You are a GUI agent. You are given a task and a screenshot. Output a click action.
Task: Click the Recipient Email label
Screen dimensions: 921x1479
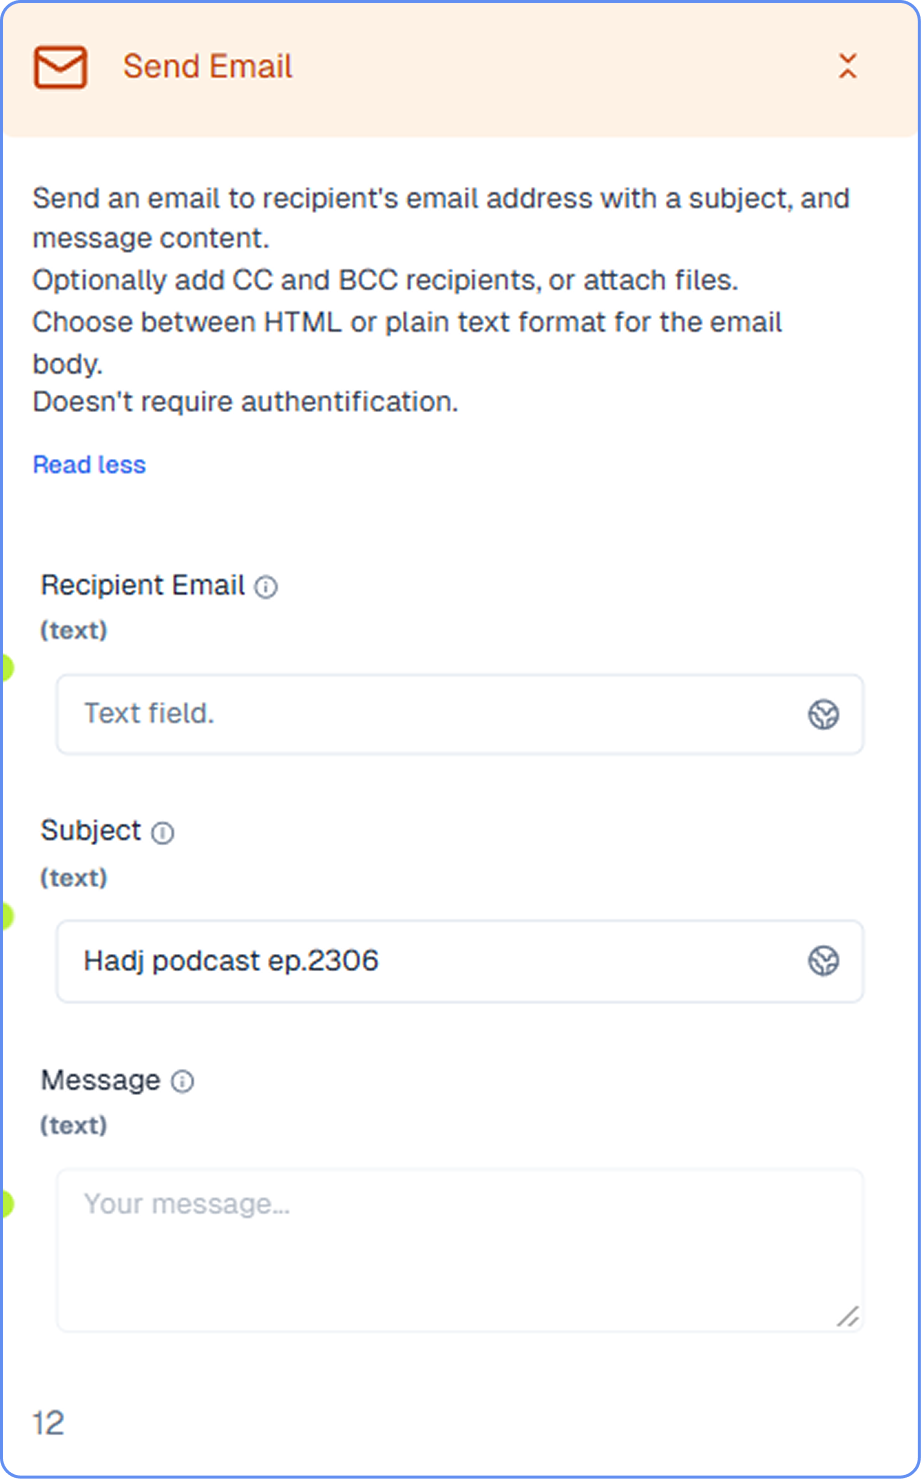tap(143, 585)
